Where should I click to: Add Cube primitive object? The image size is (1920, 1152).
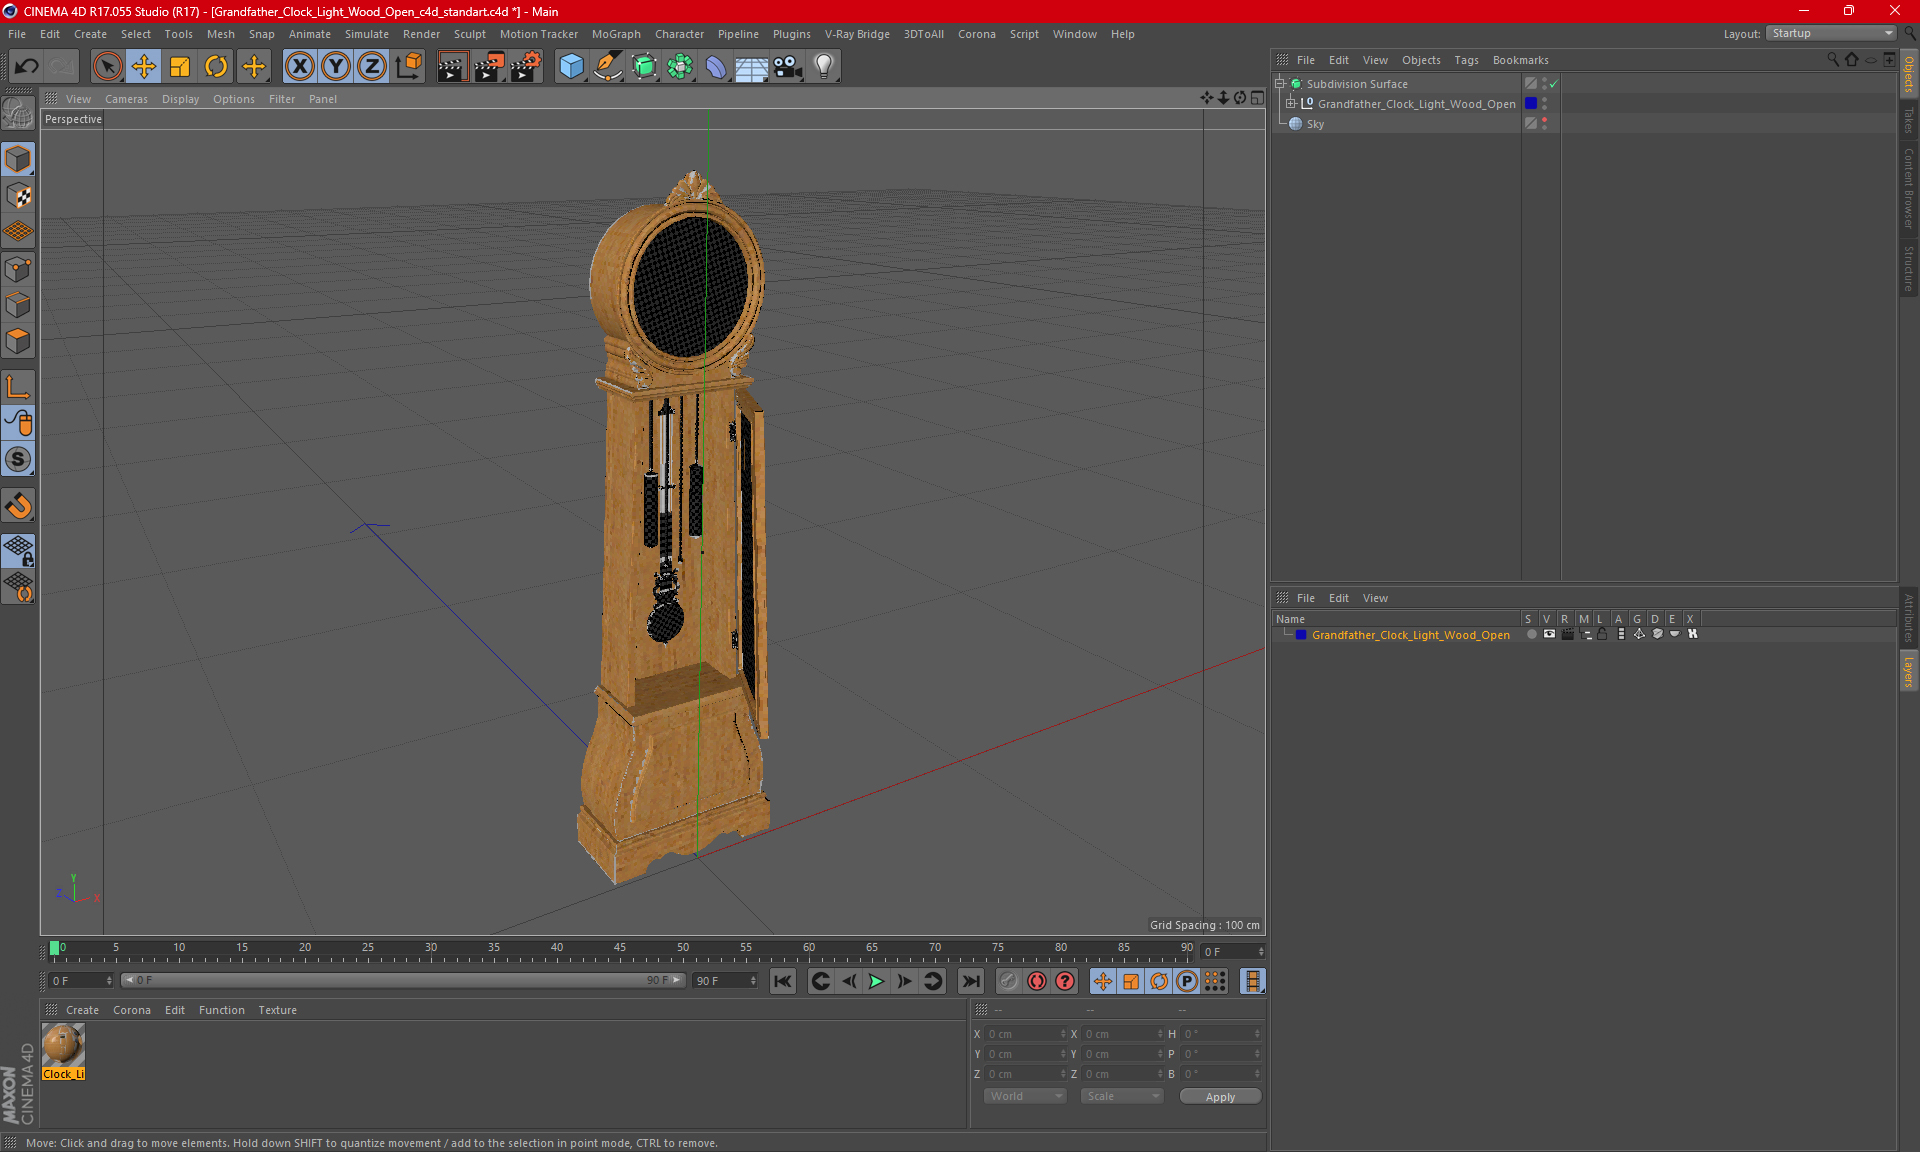click(x=571, y=66)
